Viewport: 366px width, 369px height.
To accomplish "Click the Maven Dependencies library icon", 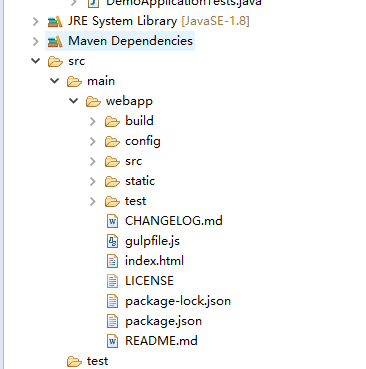I will (55, 42).
